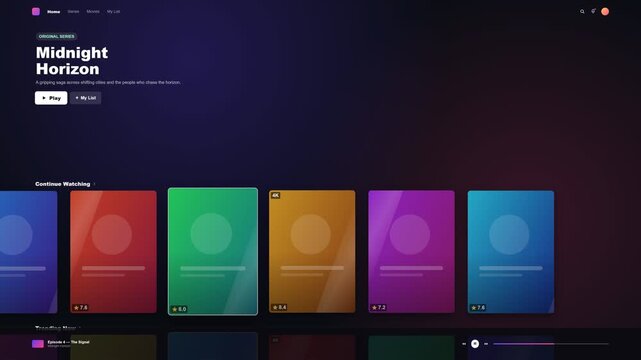This screenshot has width=641, height=360.
Task: Click the 7.2 star rating badge
Action: pos(379,307)
